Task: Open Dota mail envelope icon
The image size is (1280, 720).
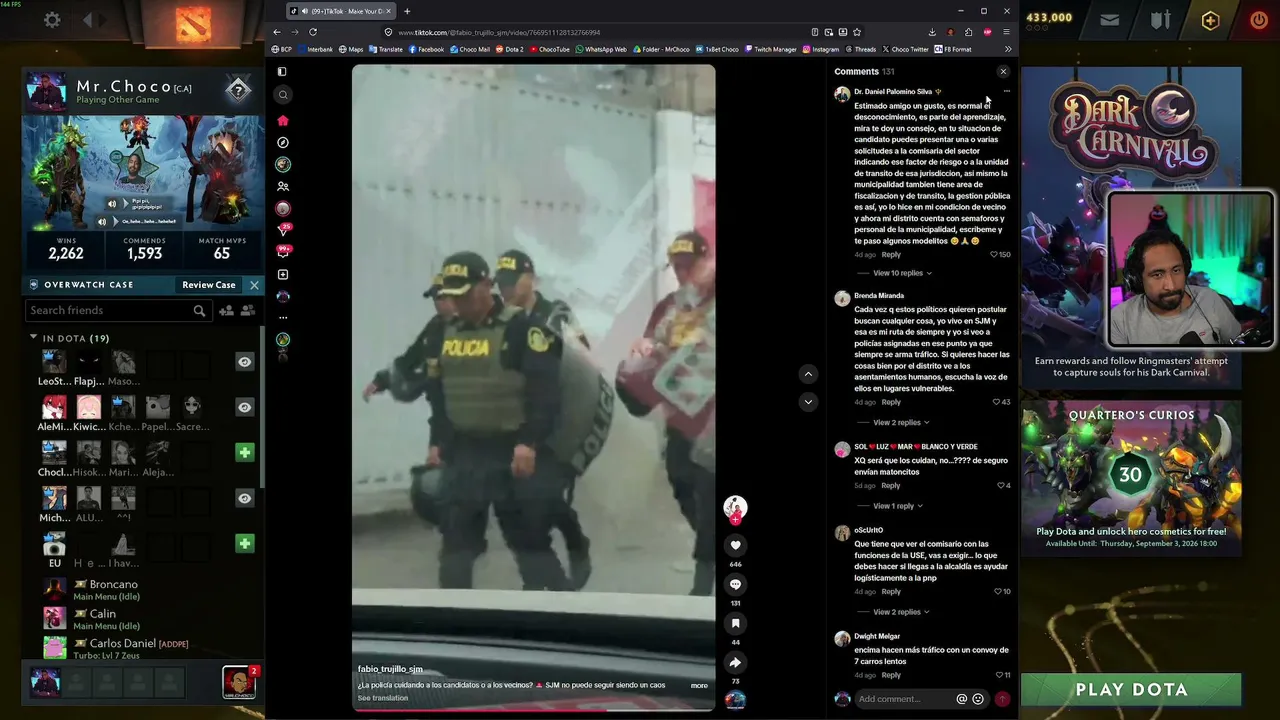Action: click(x=1110, y=19)
